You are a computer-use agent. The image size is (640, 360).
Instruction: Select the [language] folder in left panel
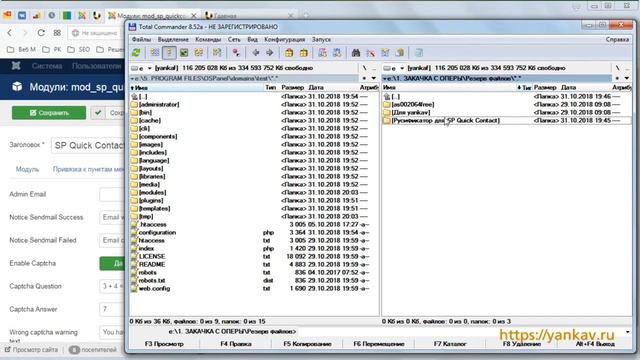[x=154, y=160]
